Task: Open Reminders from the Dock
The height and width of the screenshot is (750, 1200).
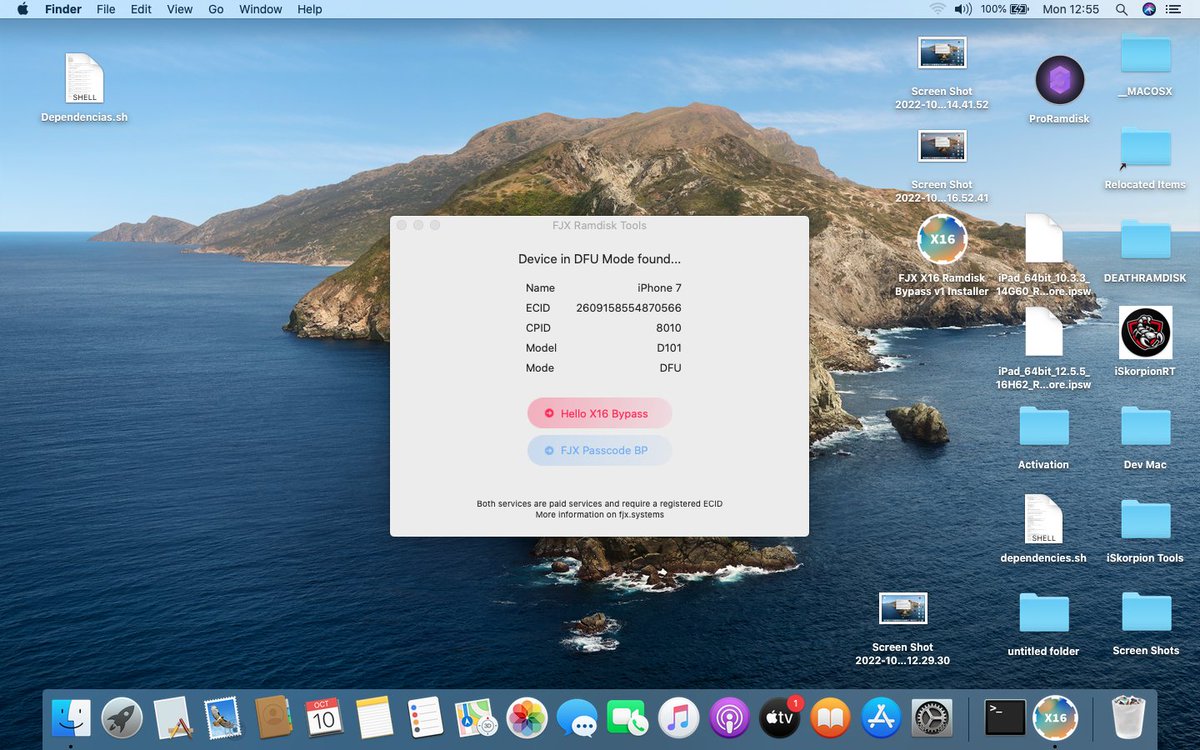Action: coord(425,717)
